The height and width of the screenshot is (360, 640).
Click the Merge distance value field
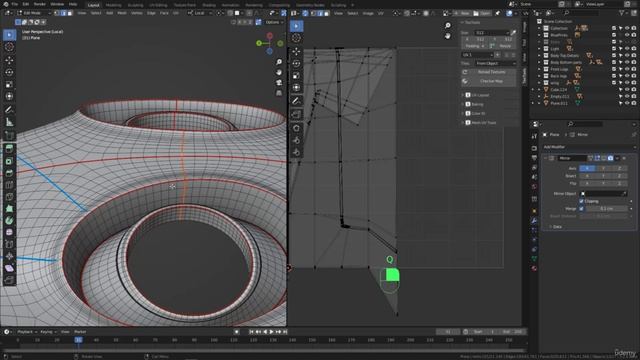(x=607, y=209)
